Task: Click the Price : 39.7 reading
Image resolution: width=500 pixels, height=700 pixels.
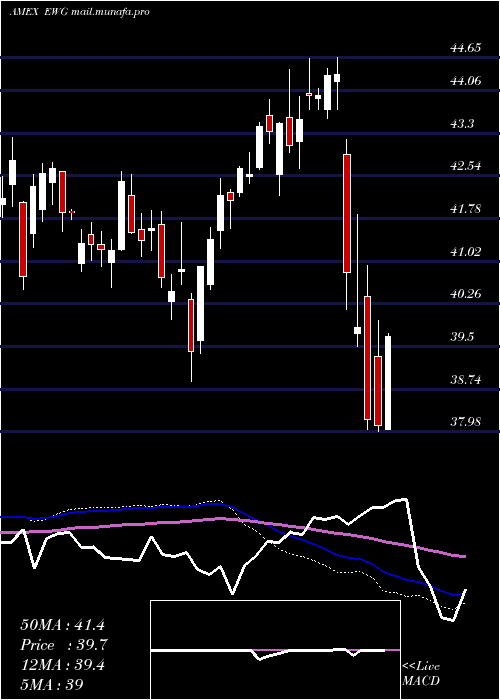Action: tap(64, 645)
